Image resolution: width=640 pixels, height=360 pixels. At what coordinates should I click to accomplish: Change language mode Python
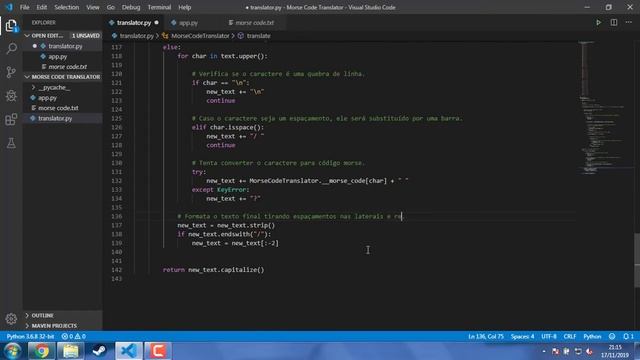(x=592, y=336)
